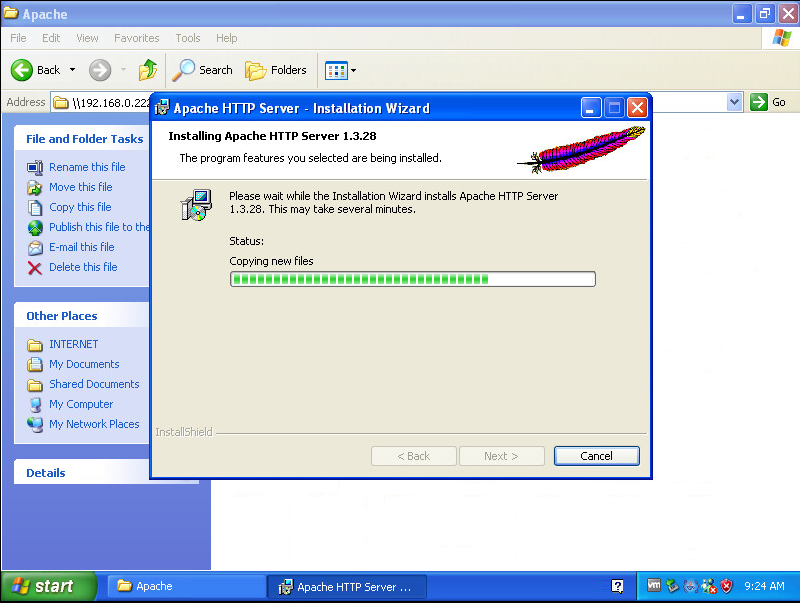
Task: Minimize the Installation Wizard window
Action: [591, 108]
